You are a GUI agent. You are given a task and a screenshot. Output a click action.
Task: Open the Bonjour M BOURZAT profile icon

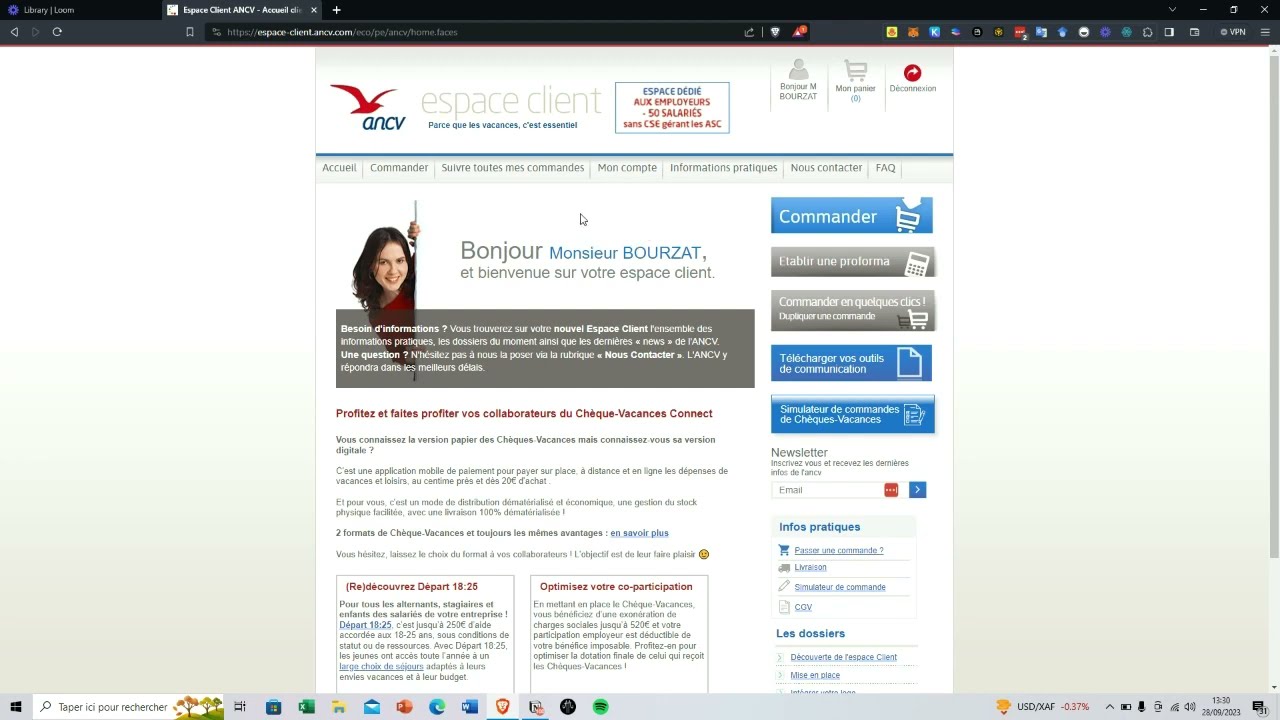point(798,69)
